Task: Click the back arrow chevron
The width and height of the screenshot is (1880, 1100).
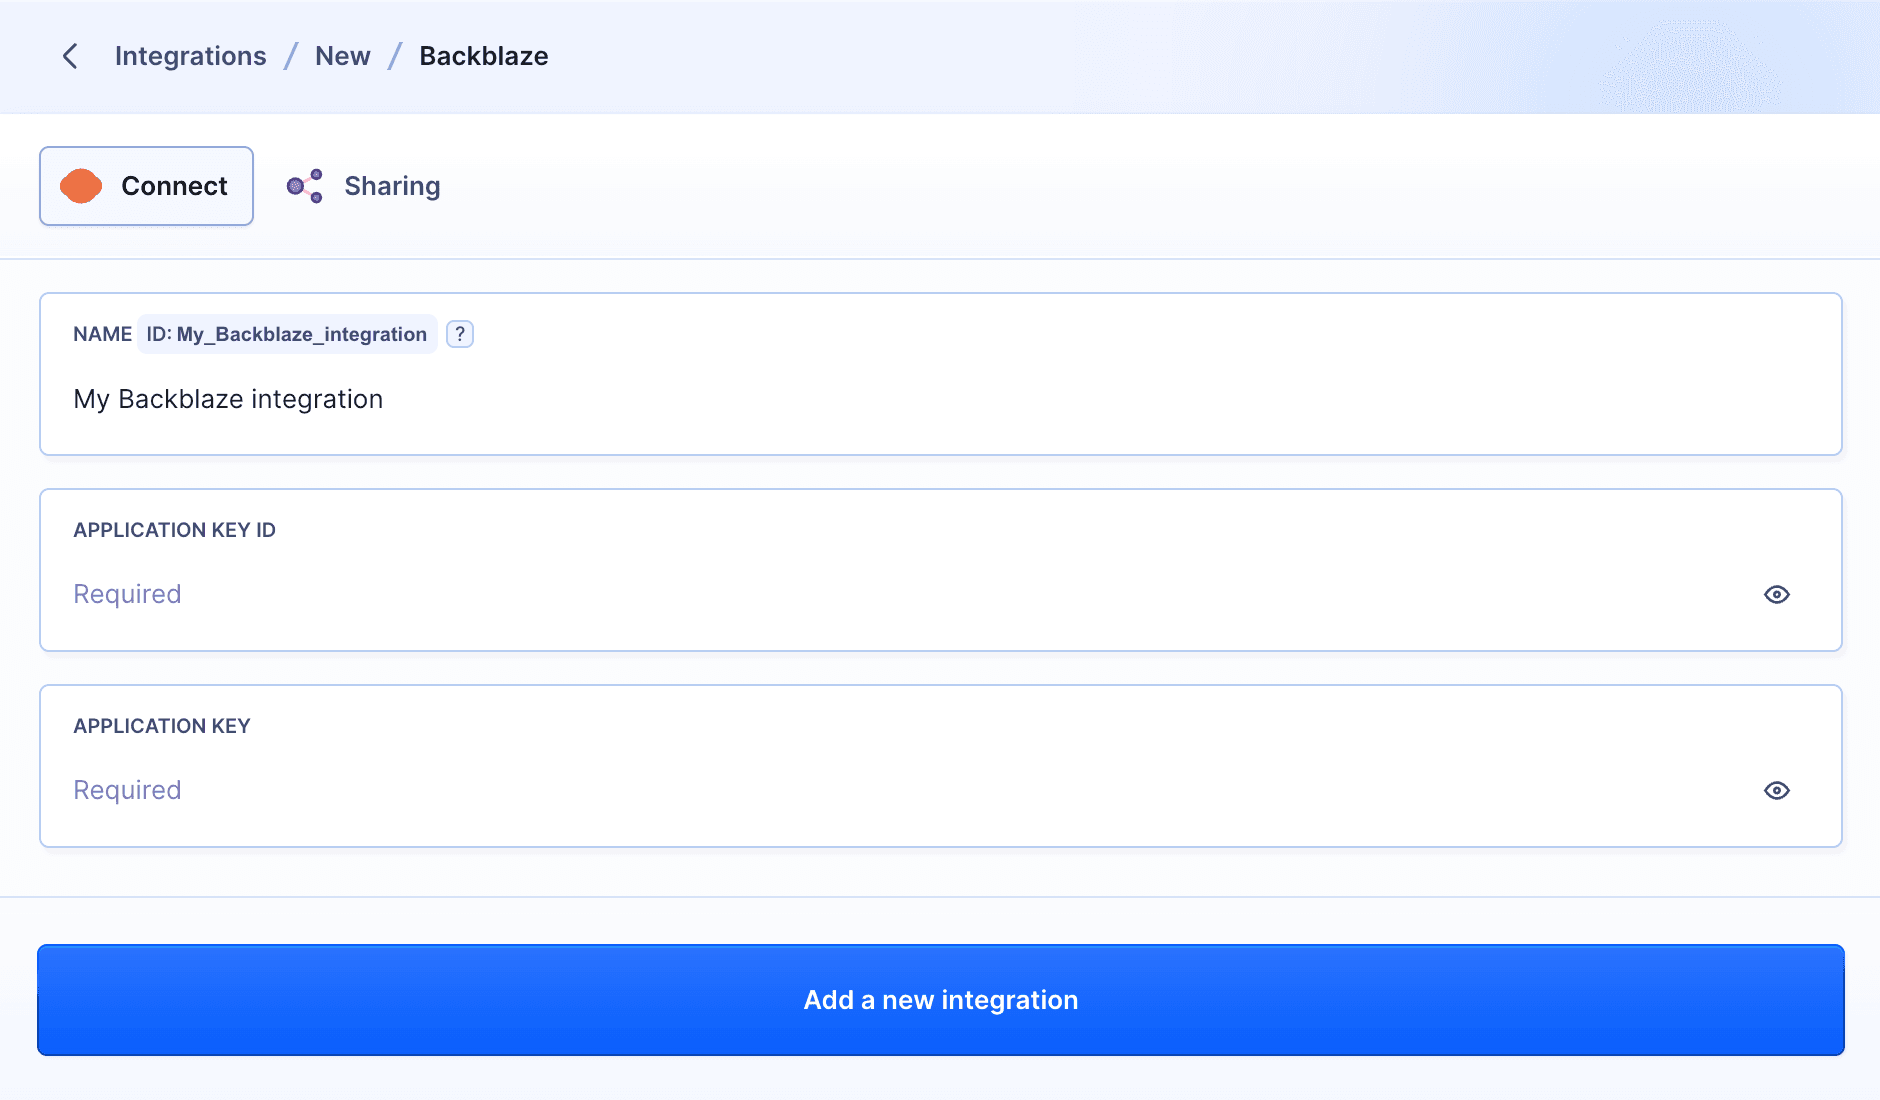Action: [70, 56]
